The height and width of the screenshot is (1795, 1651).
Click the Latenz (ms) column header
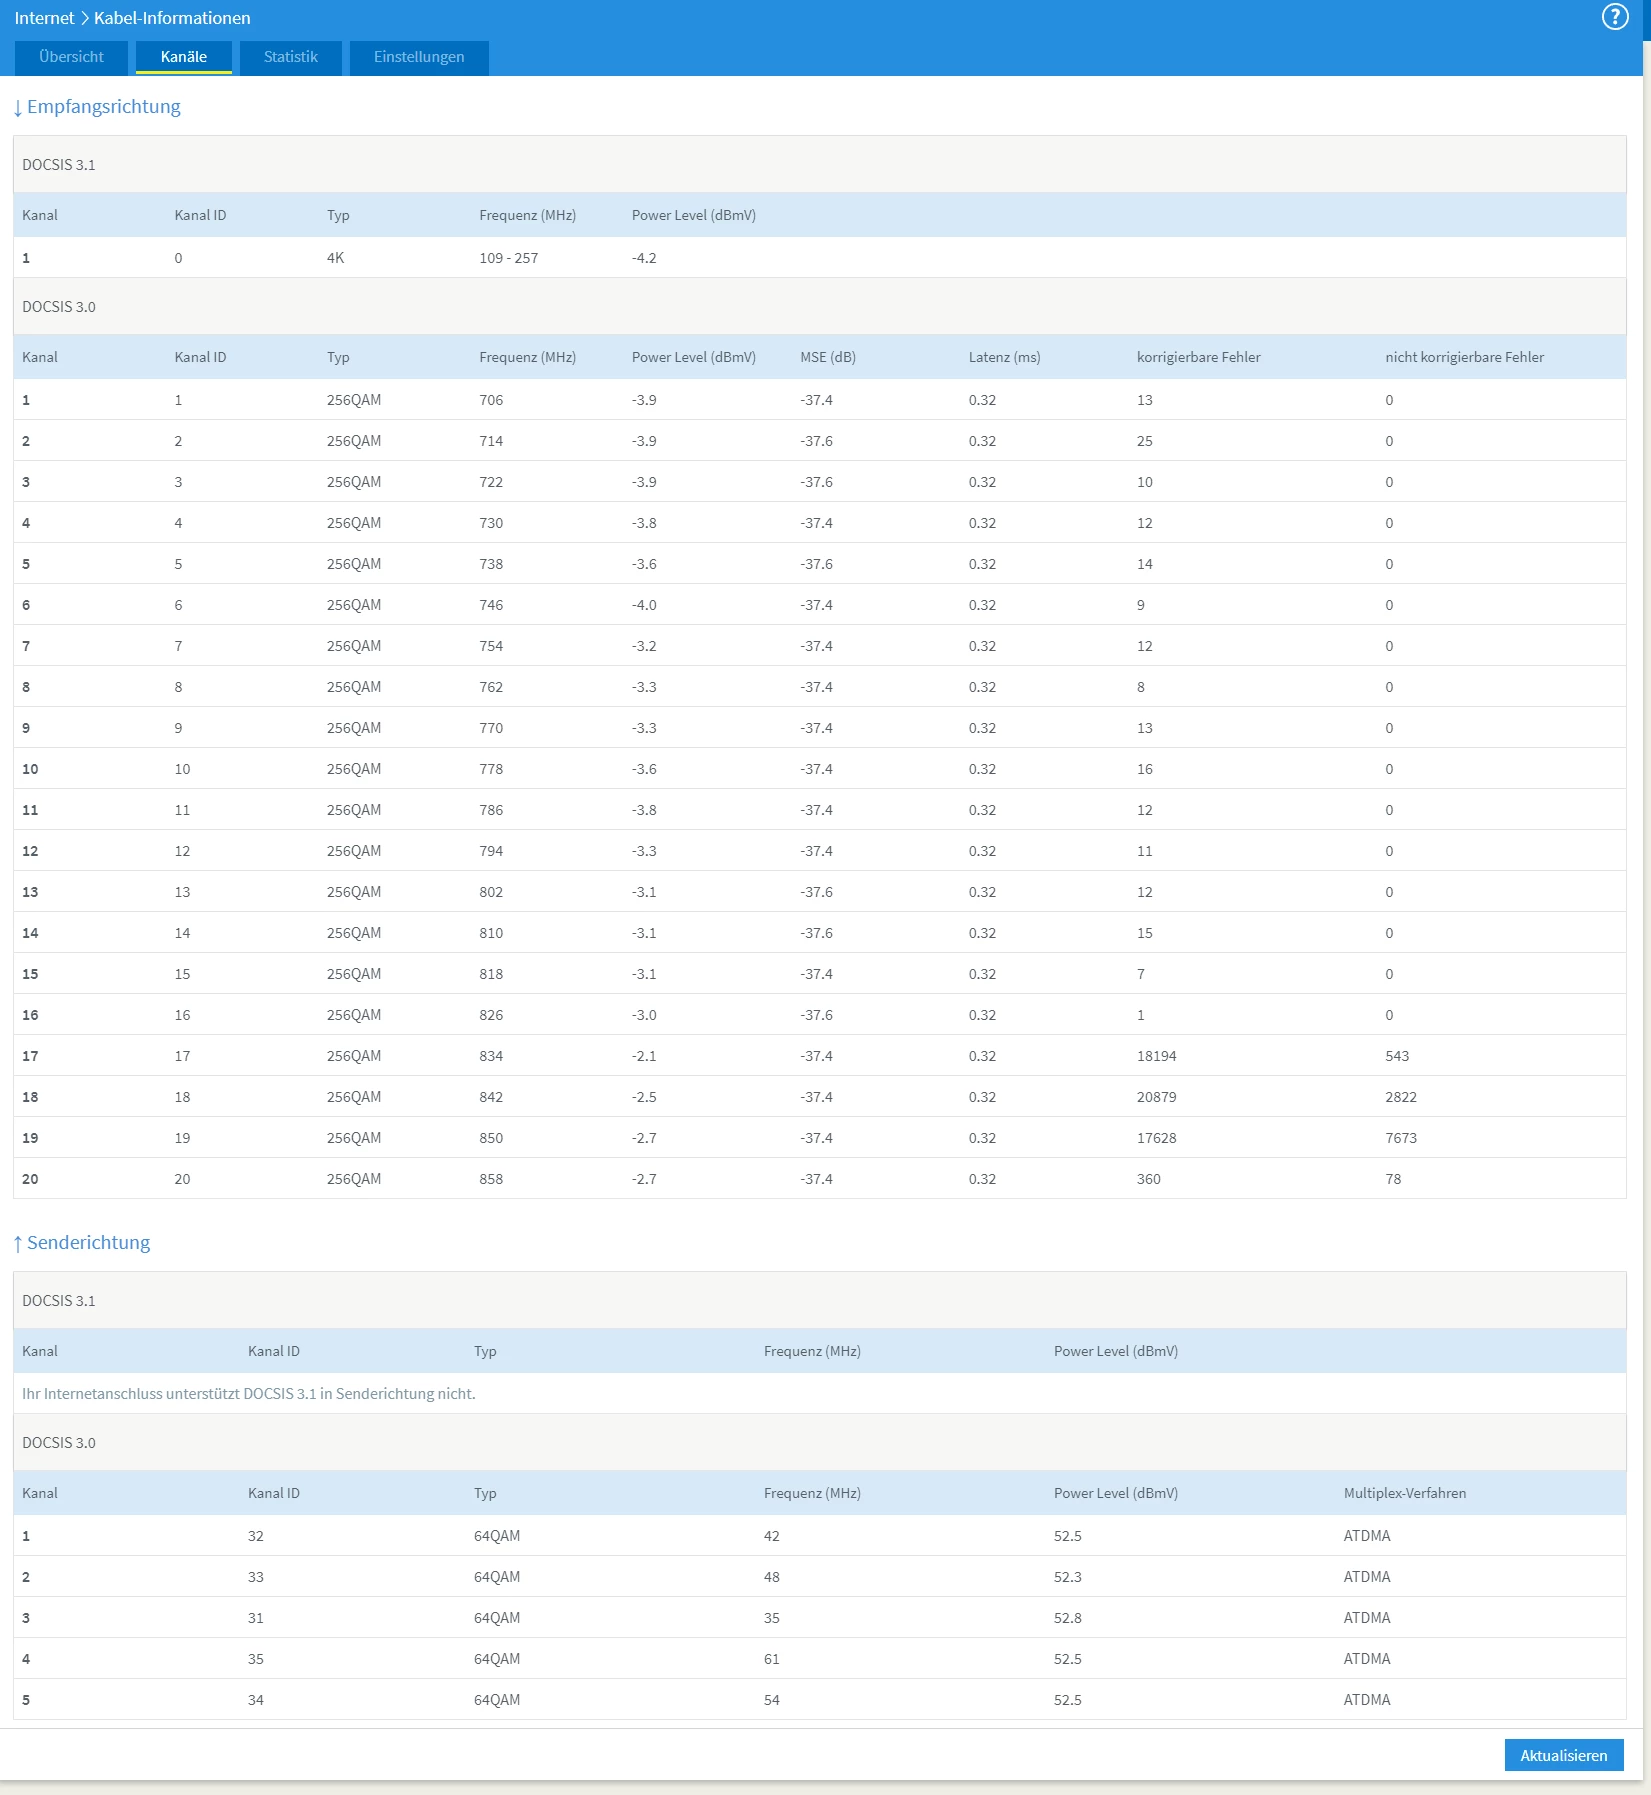tap(1004, 357)
